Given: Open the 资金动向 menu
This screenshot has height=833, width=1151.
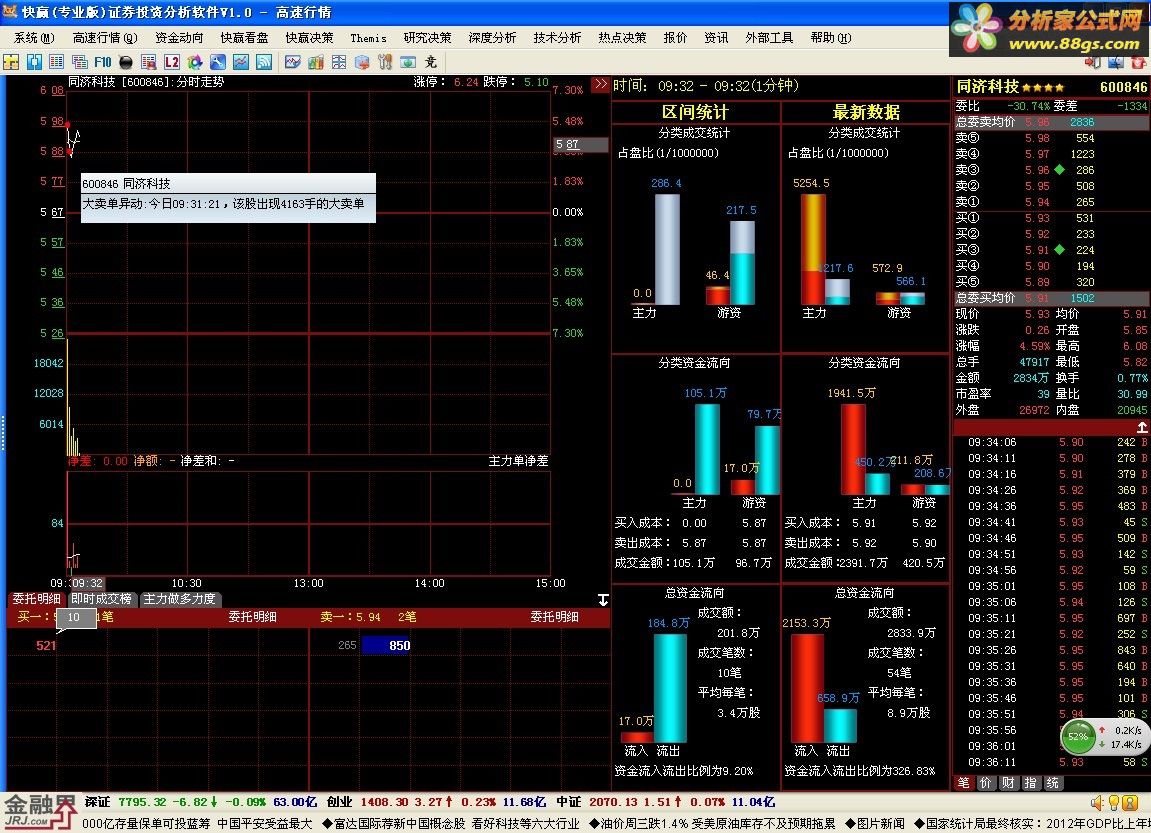Looking at the screenshot, I should click(179, 37).
